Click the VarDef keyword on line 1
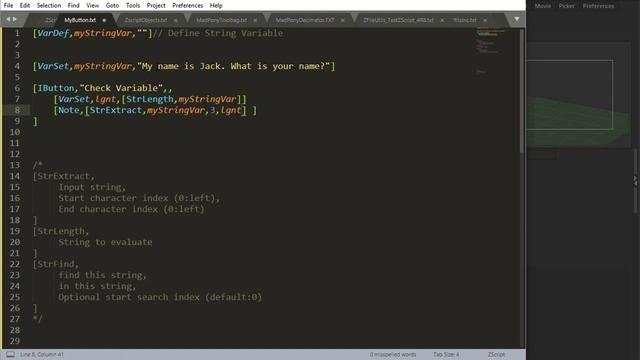Screen dimensions: 640x360 coord(53,33)
